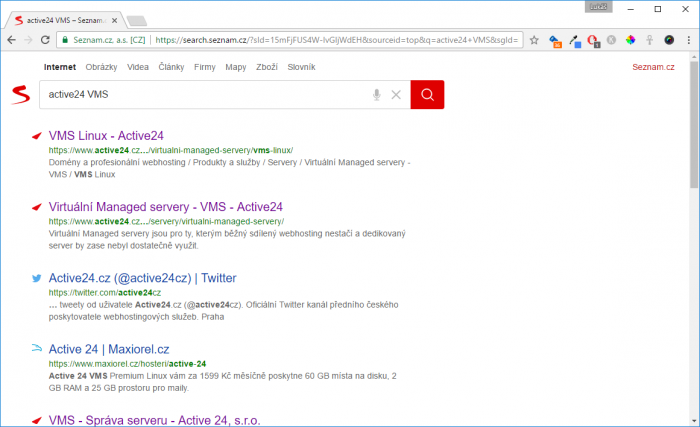This screenshot has height=427, width=700.
Task: Click the dark circular extension icon
Action: point(669,40)
